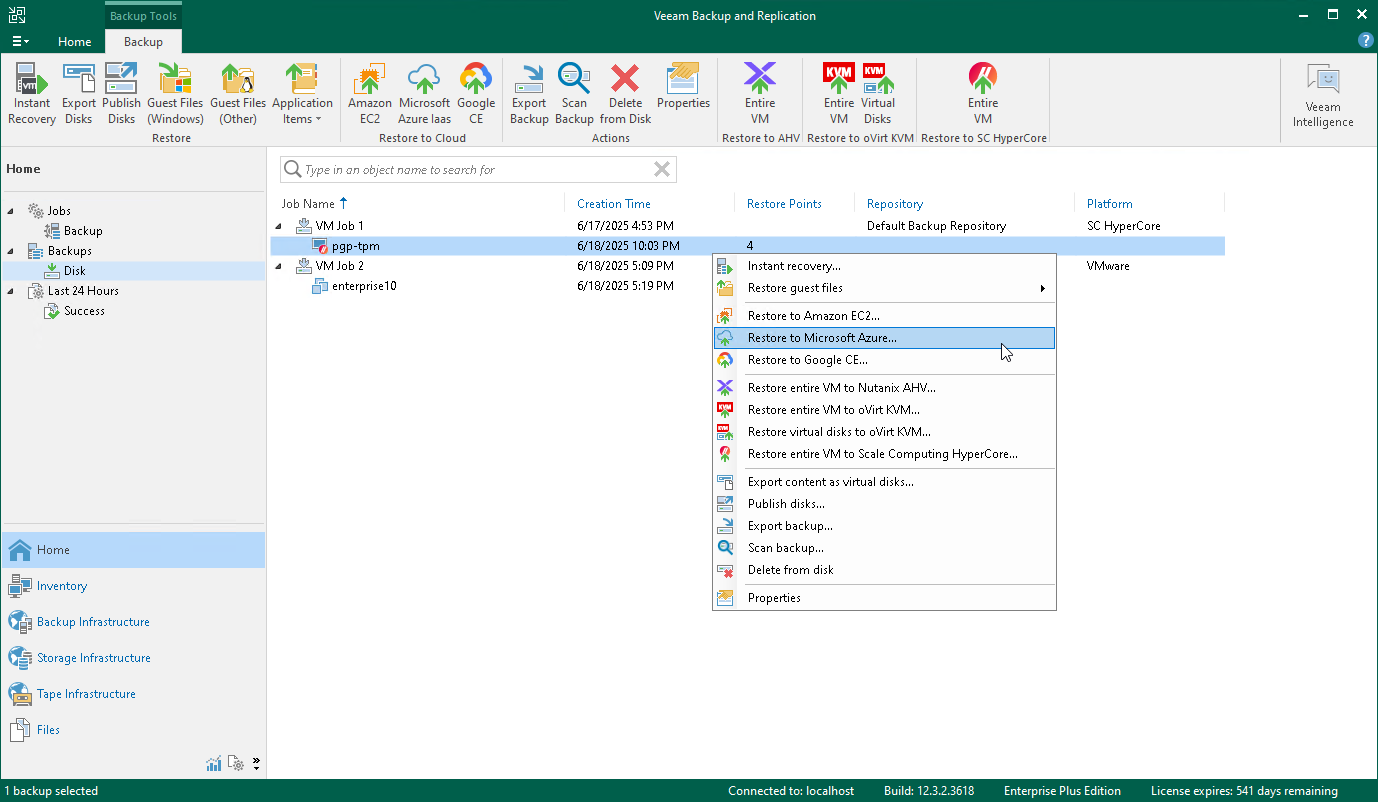Restore Entire VM to oVirt KVM
This screenshot has width=1378, height=802.
(x=839, y=94)
